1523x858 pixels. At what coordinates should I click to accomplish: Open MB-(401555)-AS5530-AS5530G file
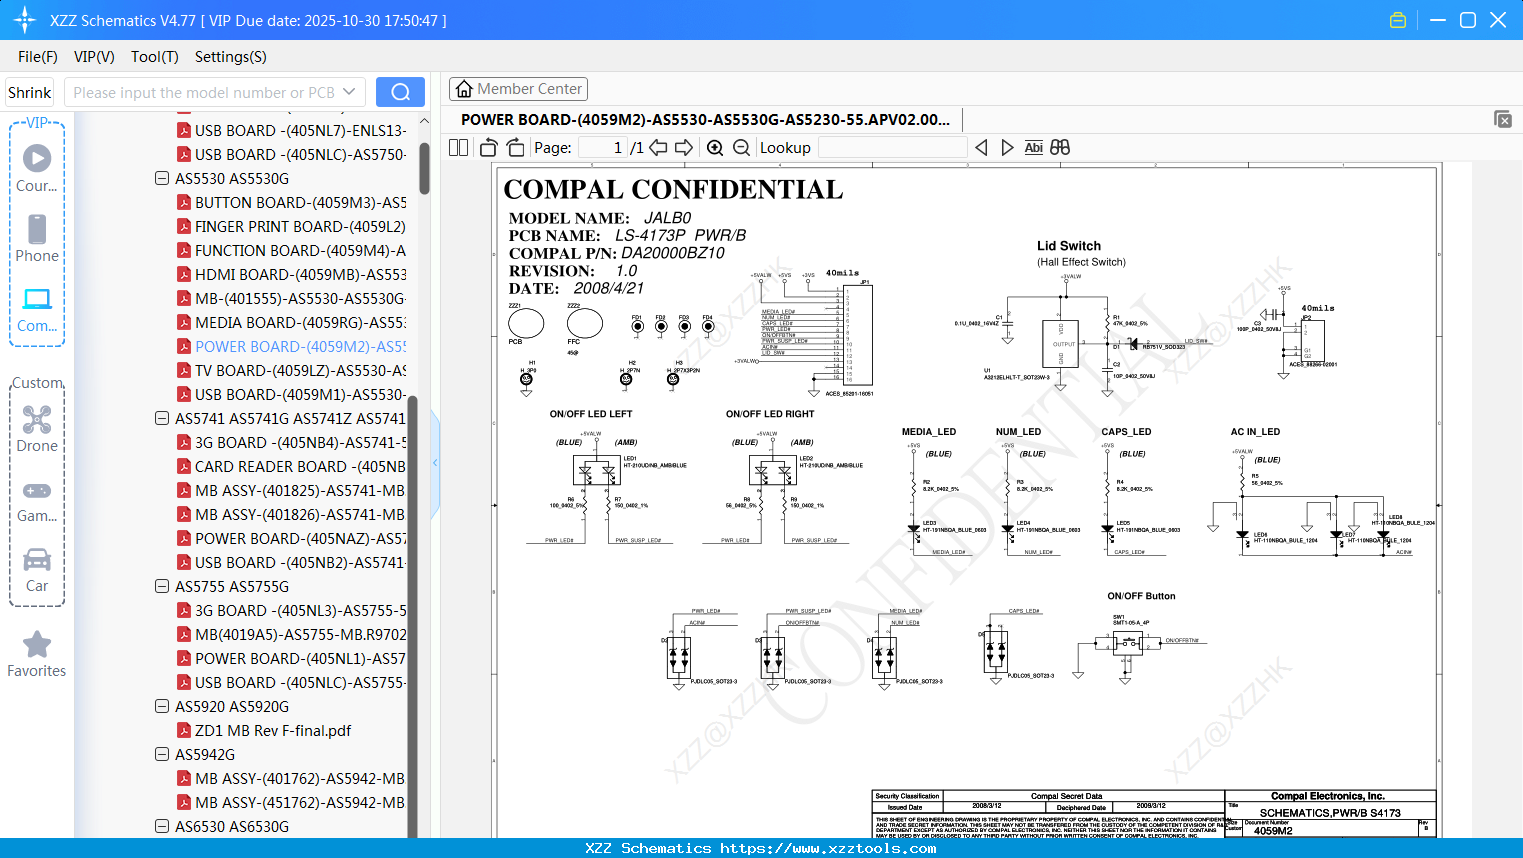coord(300,298)
